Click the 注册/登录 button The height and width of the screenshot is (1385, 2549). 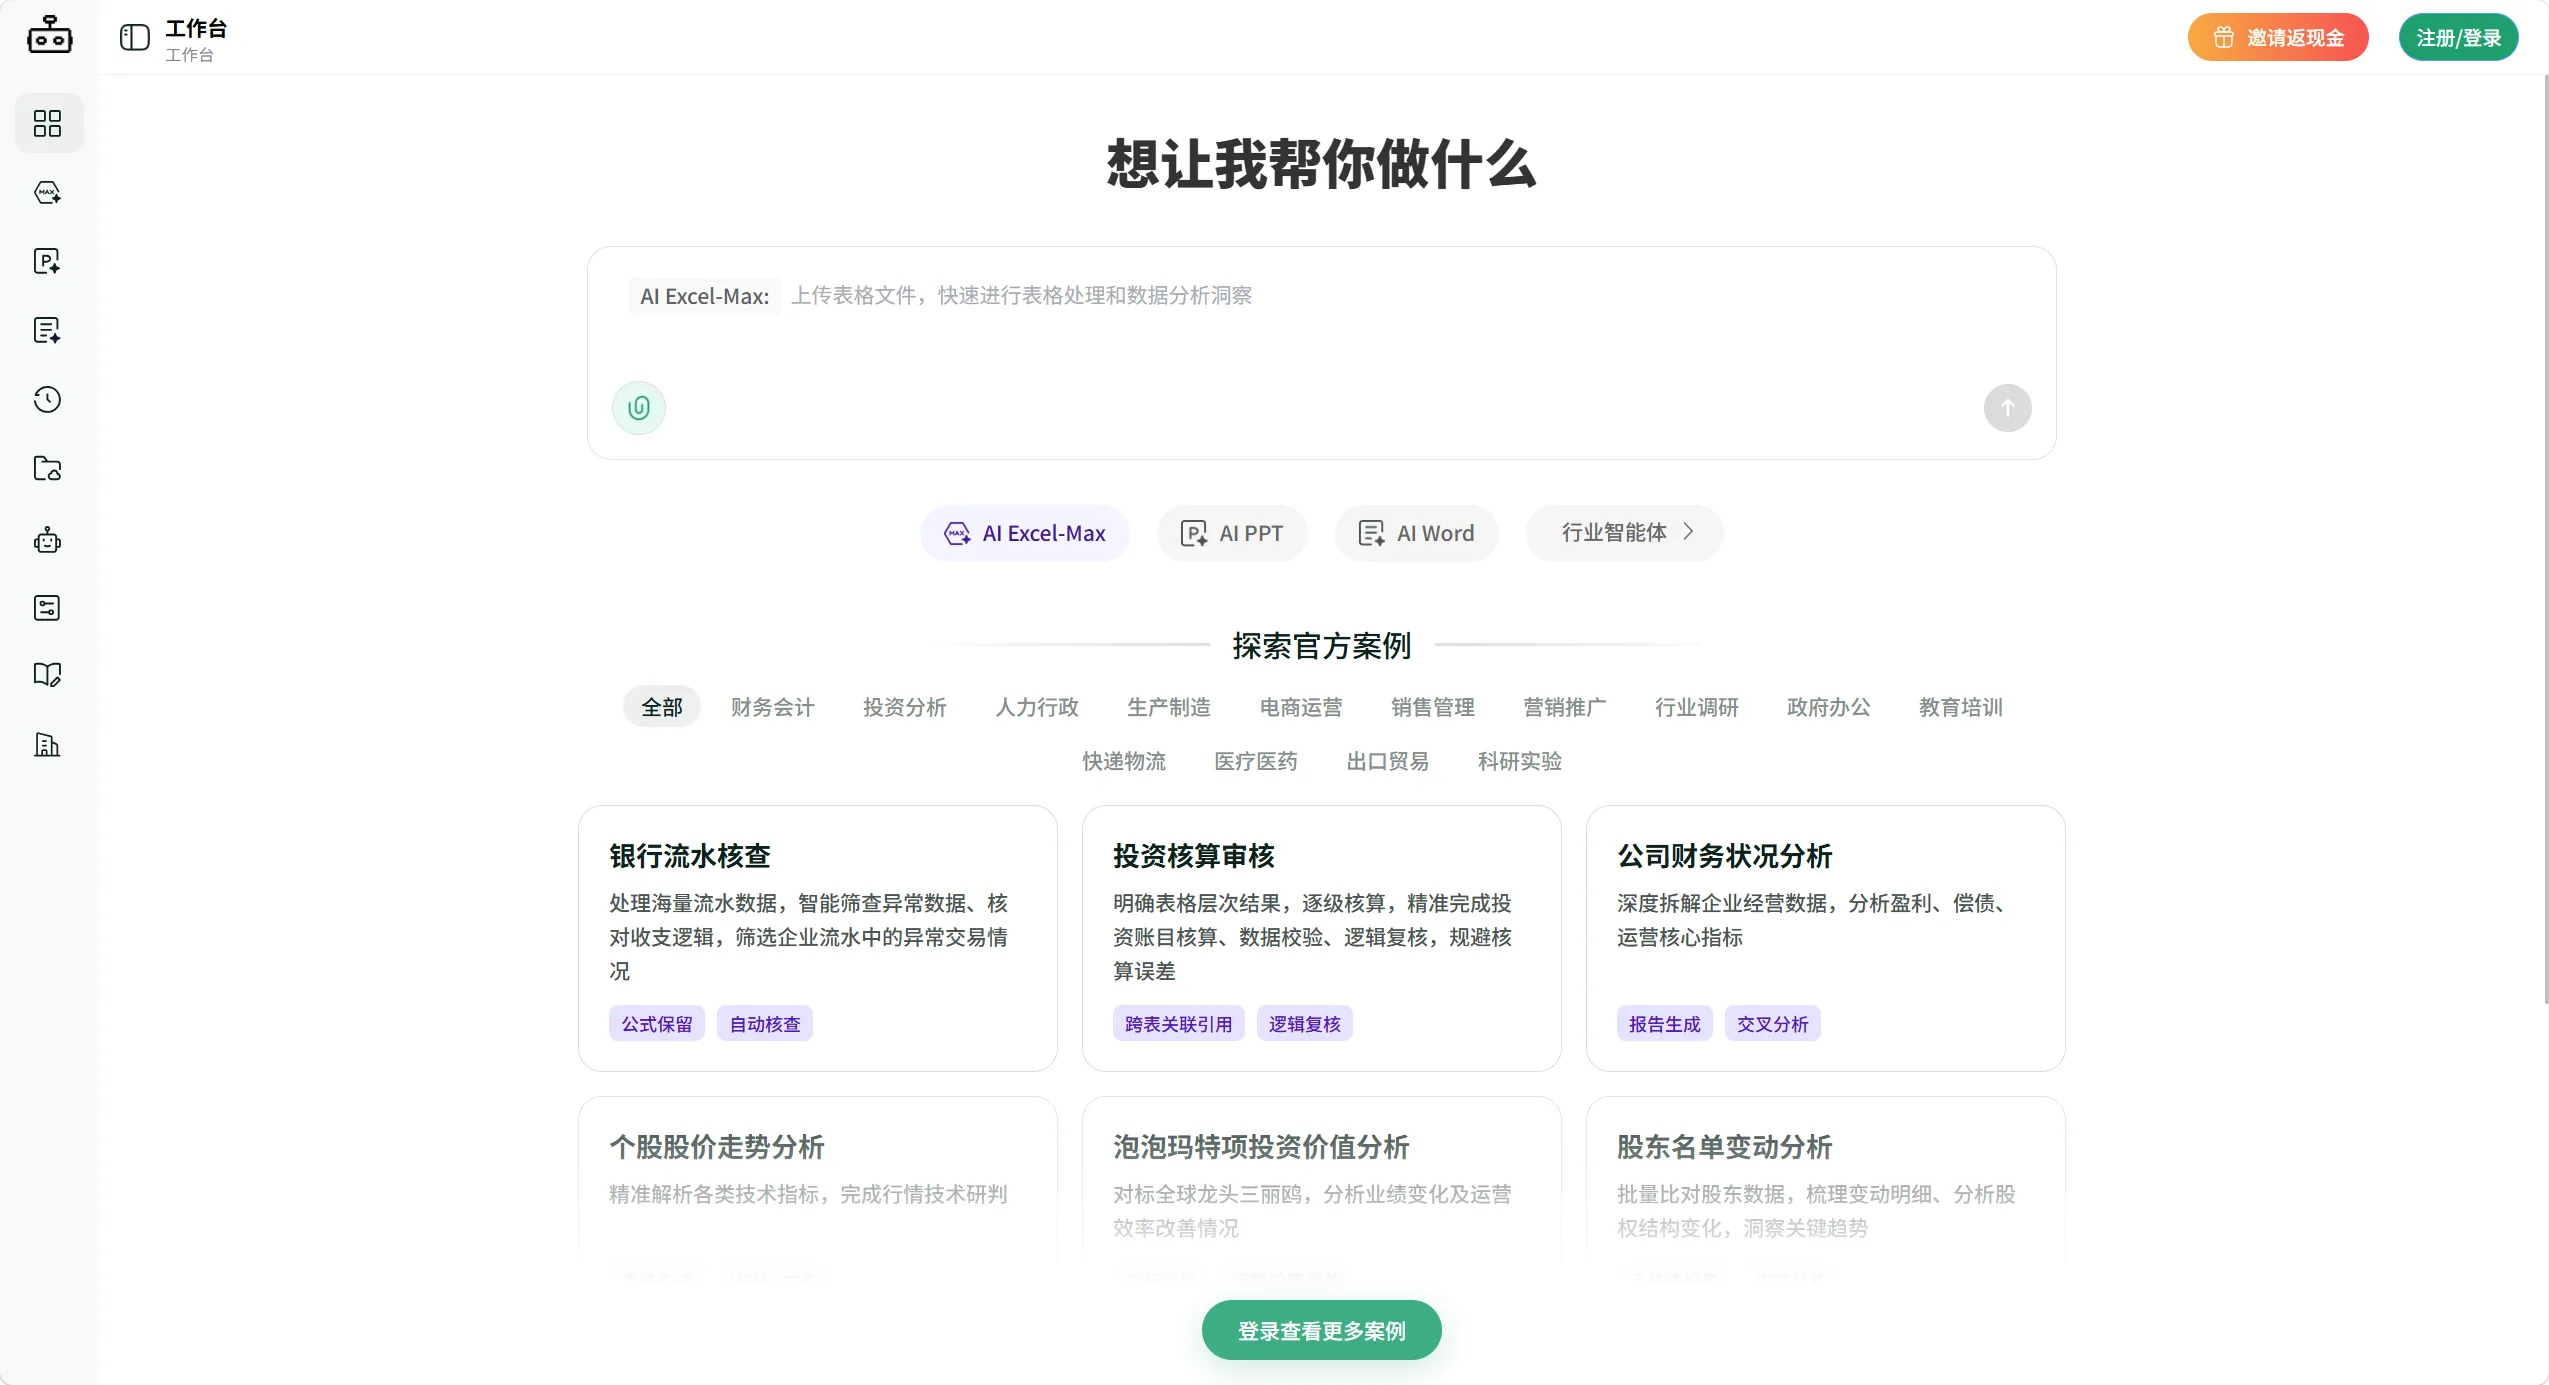coord(2458,37)
